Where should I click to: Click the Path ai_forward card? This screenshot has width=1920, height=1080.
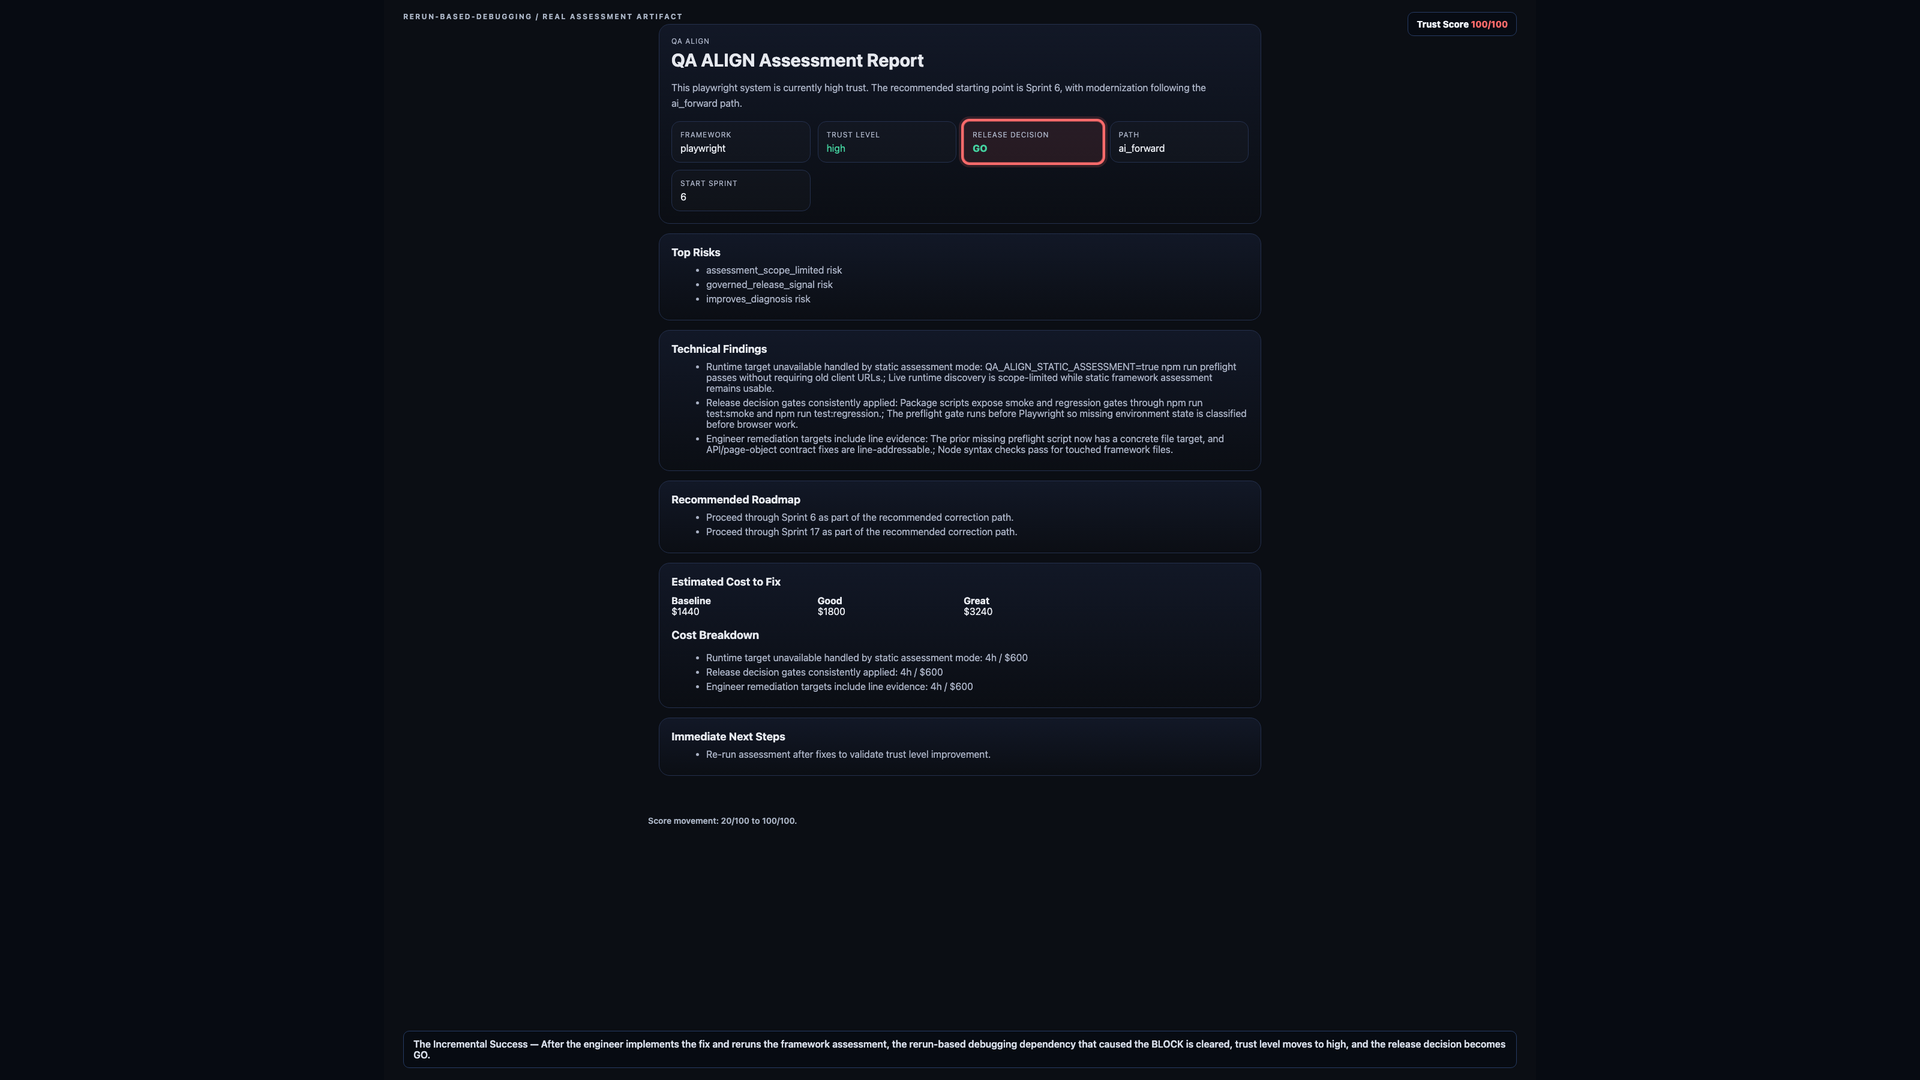point(1178,142)
